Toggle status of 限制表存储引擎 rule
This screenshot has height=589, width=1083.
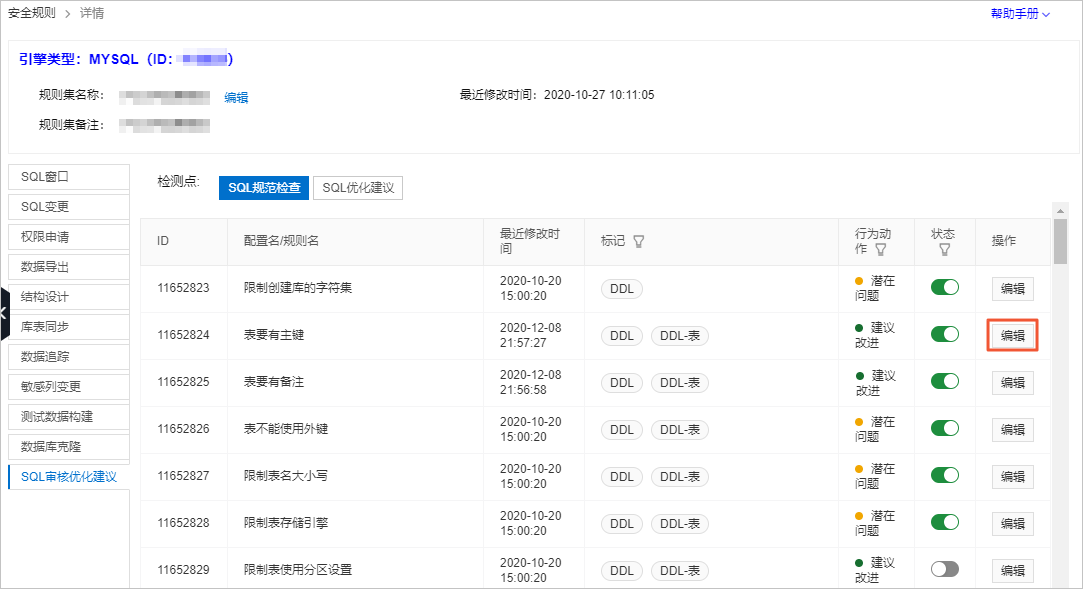point(945,522)
